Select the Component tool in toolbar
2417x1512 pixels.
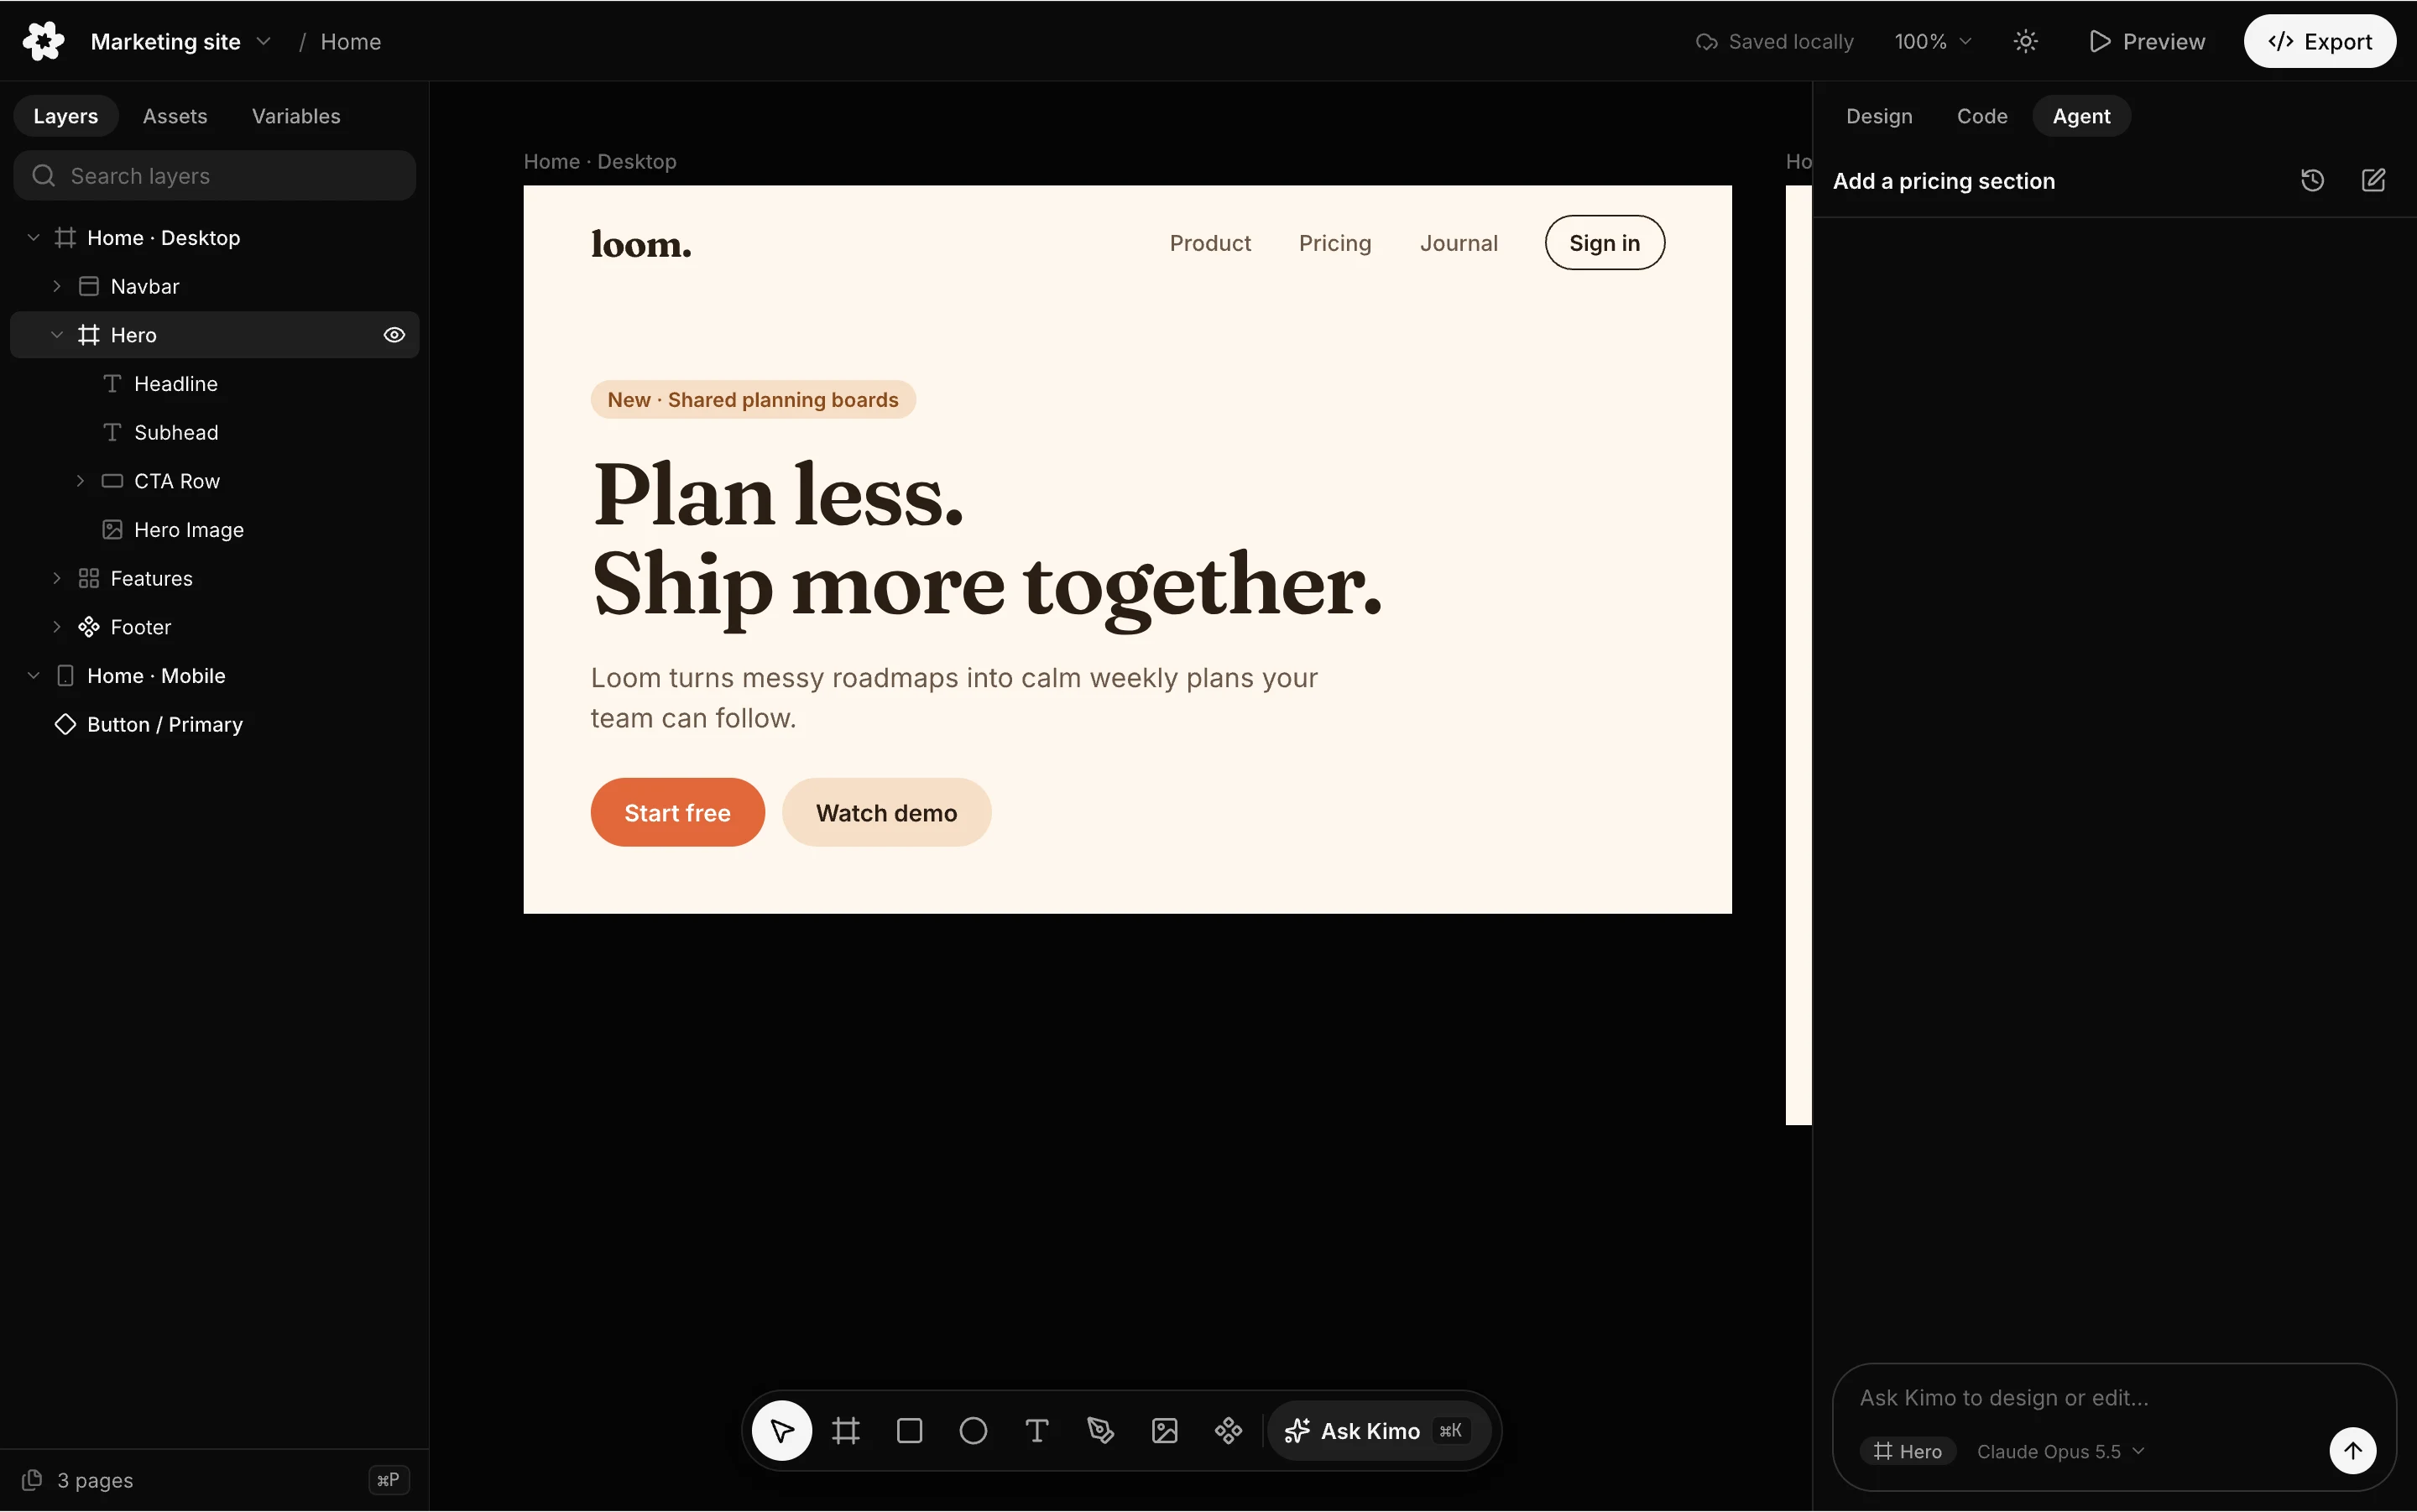[1228, 1431]
